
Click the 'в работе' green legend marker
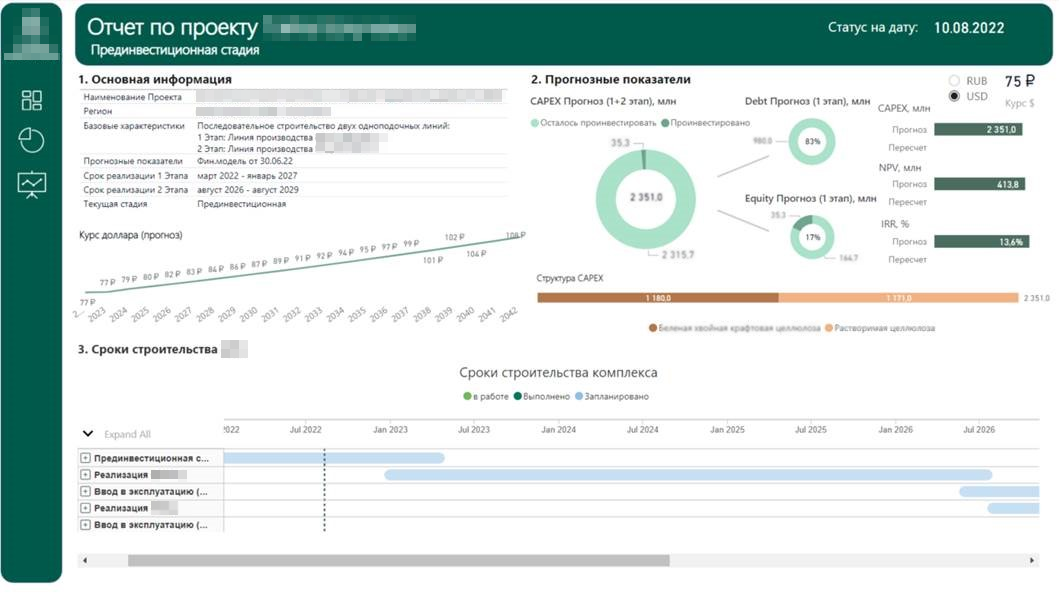click(x=467, y=397)
